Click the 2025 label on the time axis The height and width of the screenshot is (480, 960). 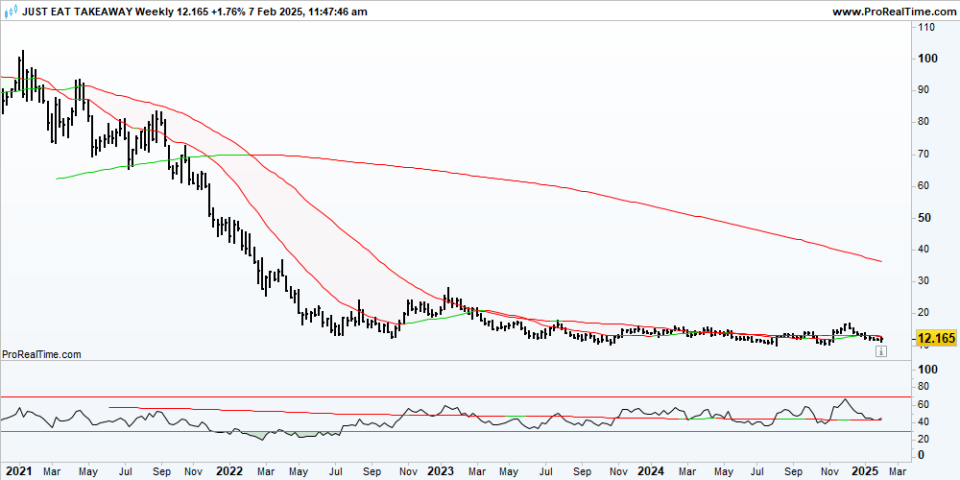866,471
